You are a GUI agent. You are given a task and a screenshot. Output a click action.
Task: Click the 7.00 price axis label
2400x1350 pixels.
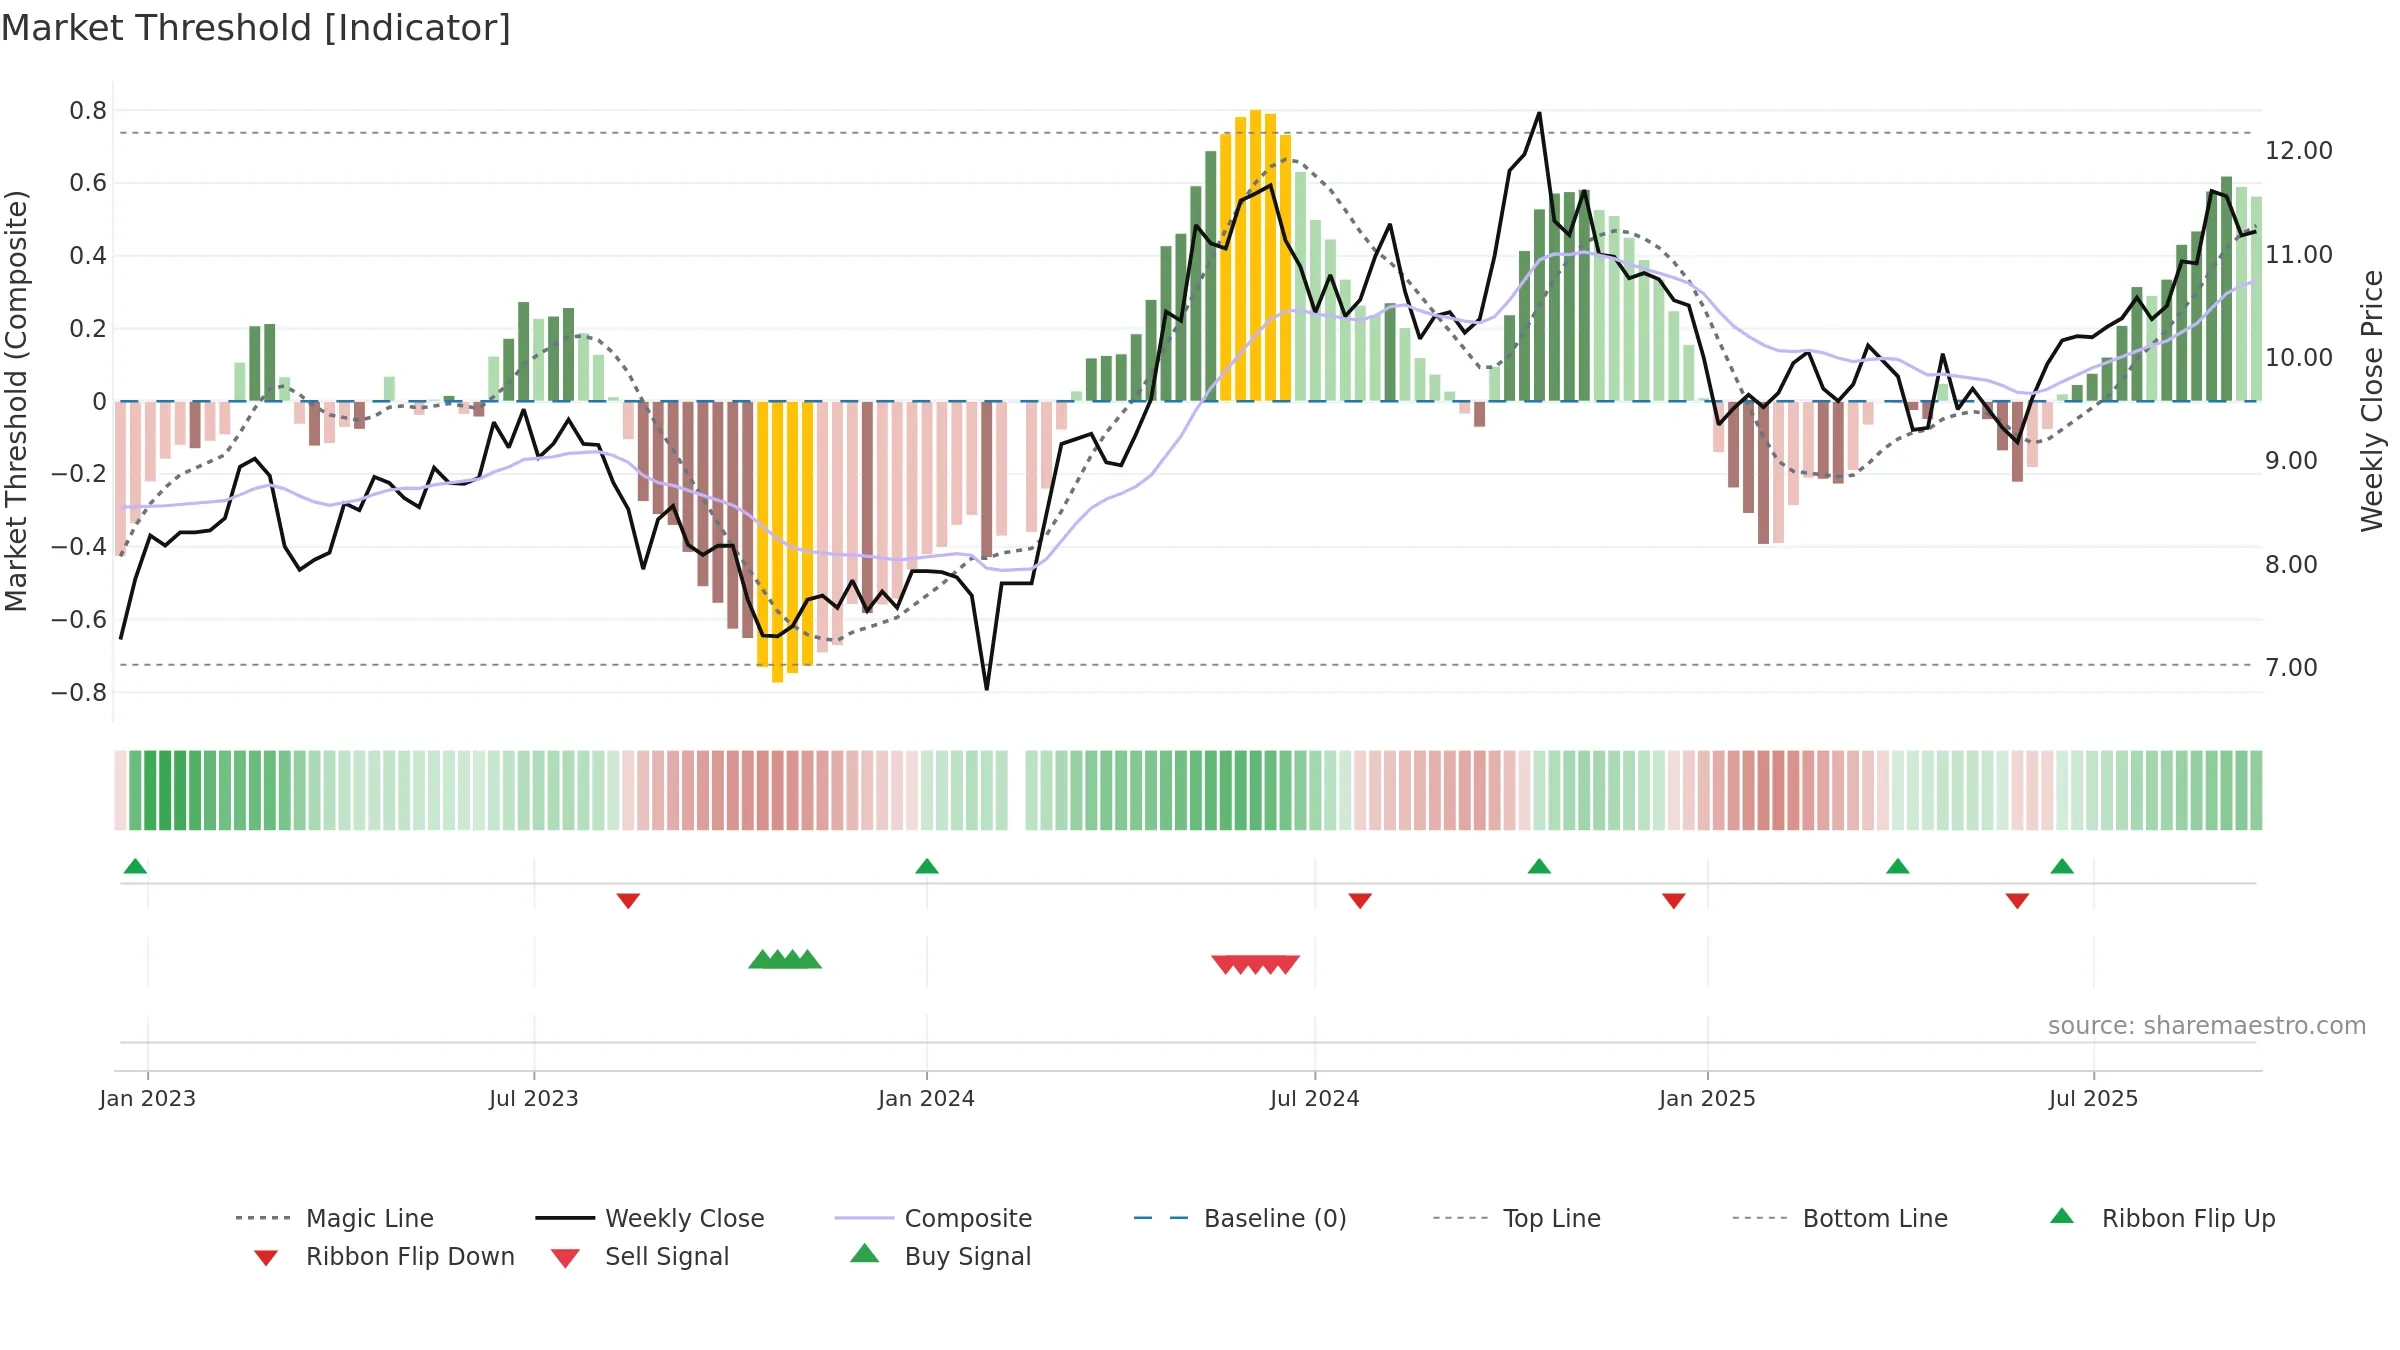coord(2291,668)
